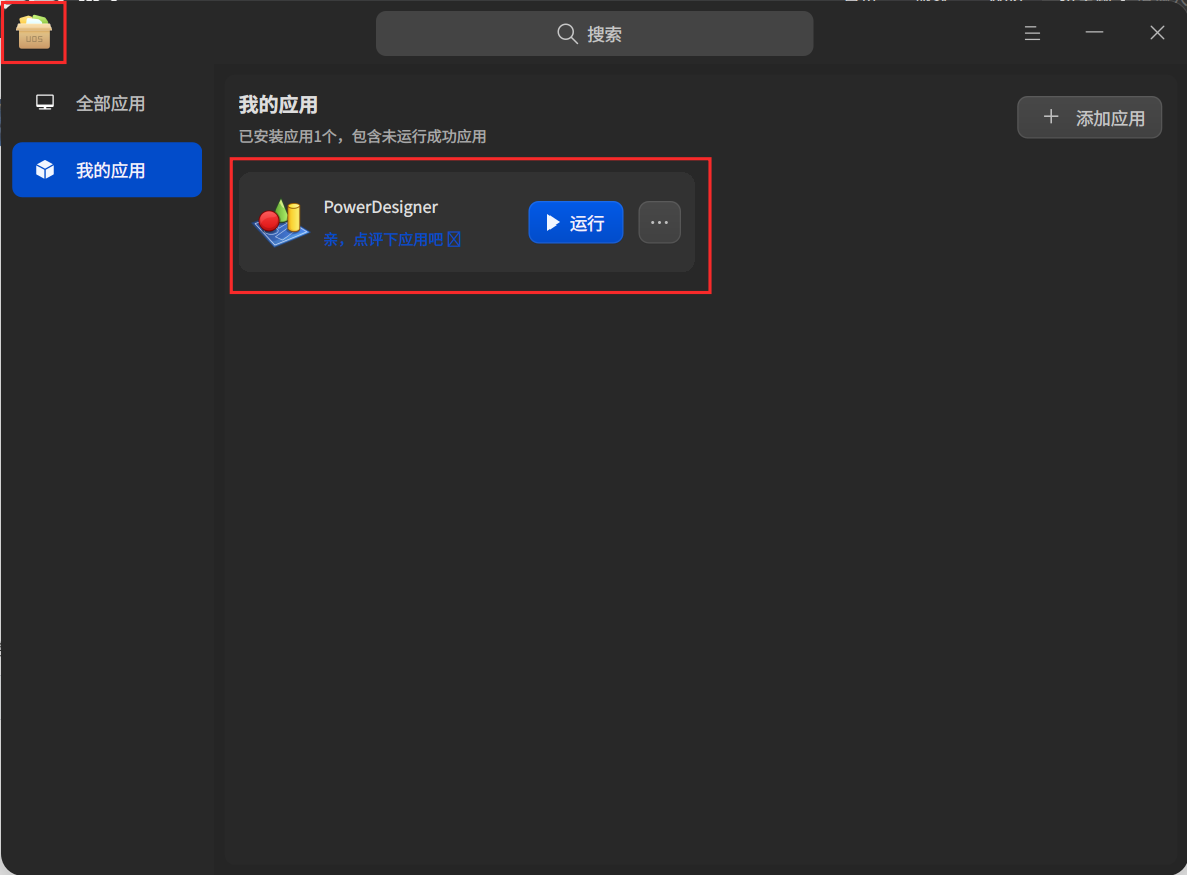Click the search magnifier icon
Screen dimensions: 1187x875
pos(567,33)
